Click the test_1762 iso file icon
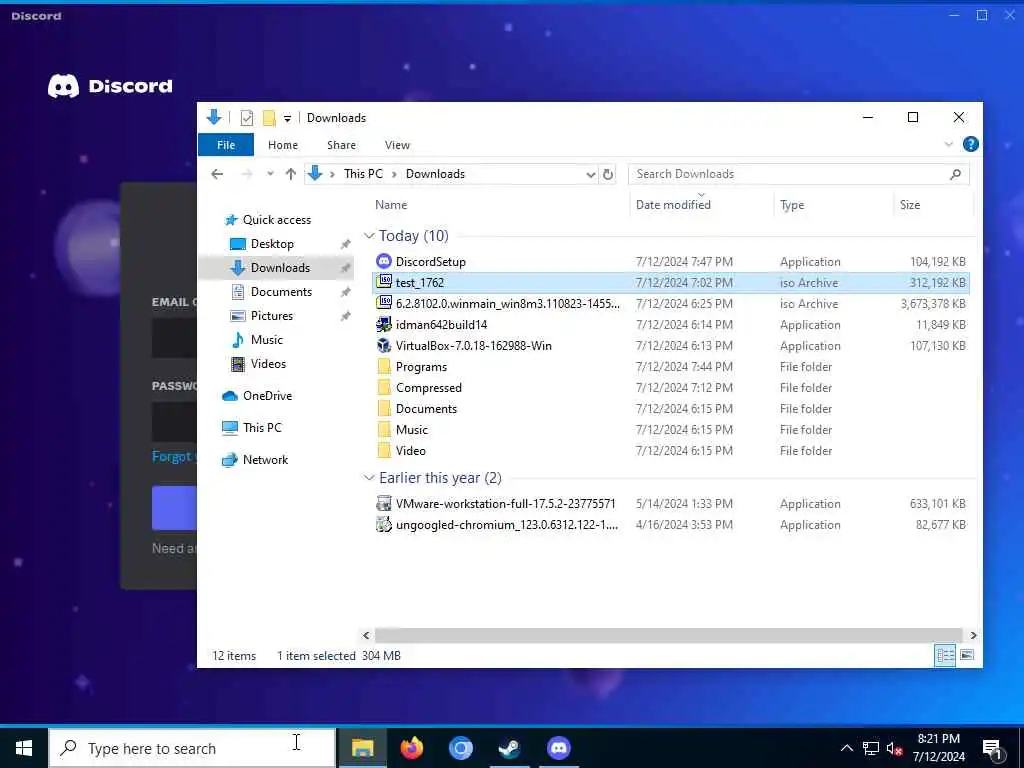The height and width of the screenshot is (768, 1024). pyautogui.click(x=384, y=282)
